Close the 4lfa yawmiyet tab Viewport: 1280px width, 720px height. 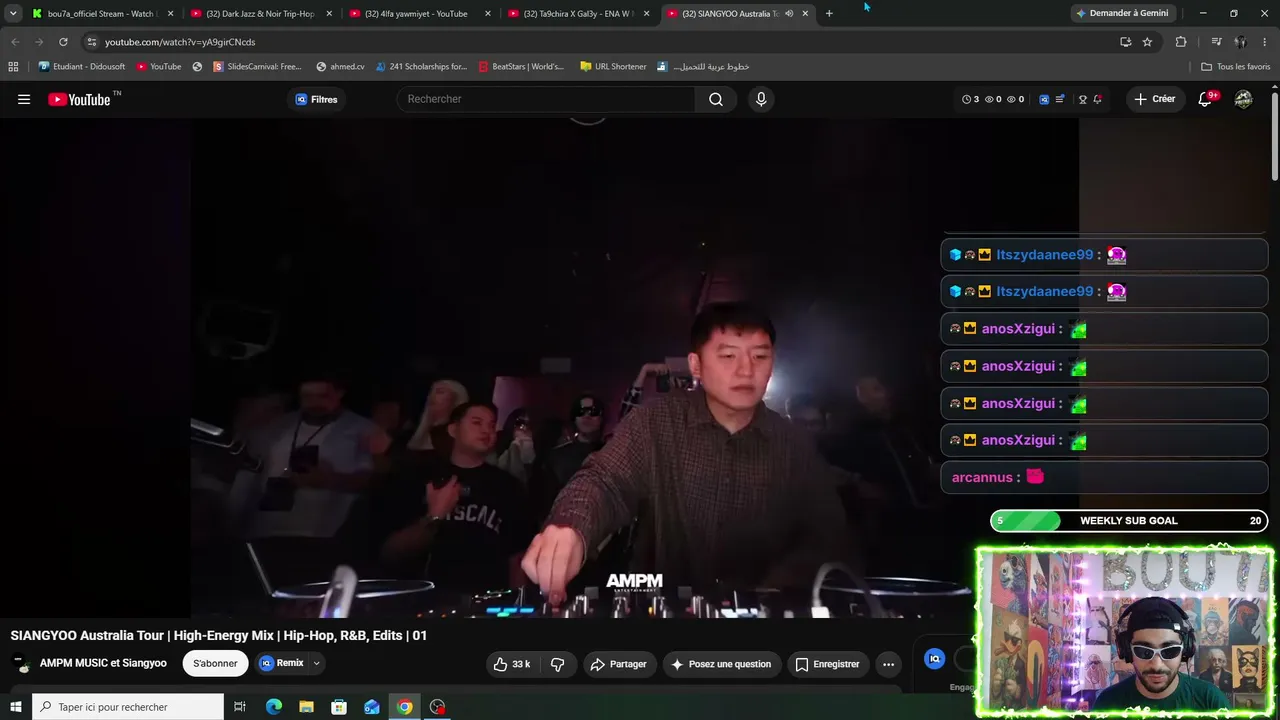coord(488,14)
